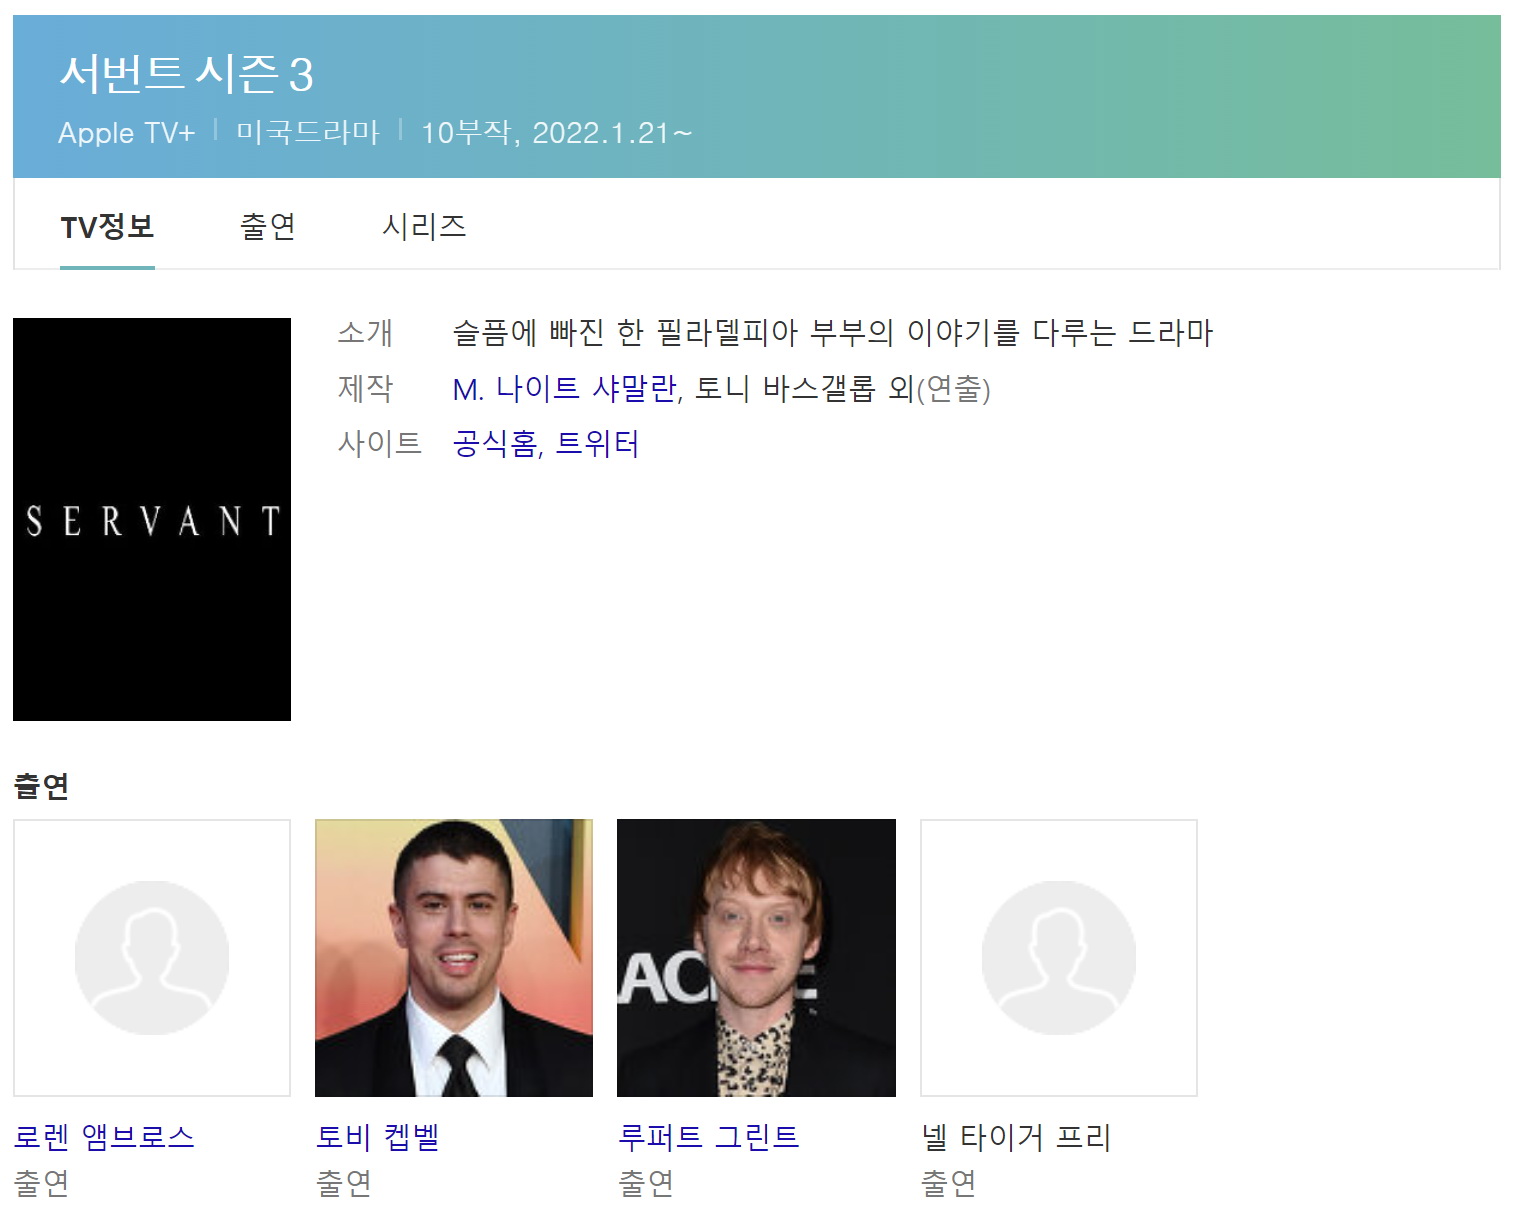The height and width of the screenshot is (1228, 1520).
Task: Click the 미국드라마 label in header
Action: 308,133
